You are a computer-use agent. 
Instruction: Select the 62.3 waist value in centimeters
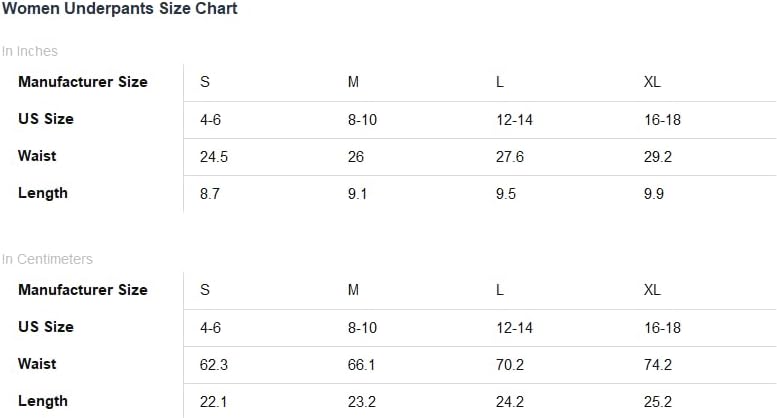(214, 365)
